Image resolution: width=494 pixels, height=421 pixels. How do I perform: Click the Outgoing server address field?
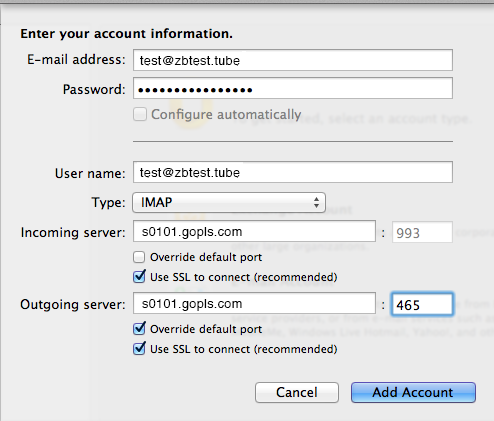click(x=254, y=303)
